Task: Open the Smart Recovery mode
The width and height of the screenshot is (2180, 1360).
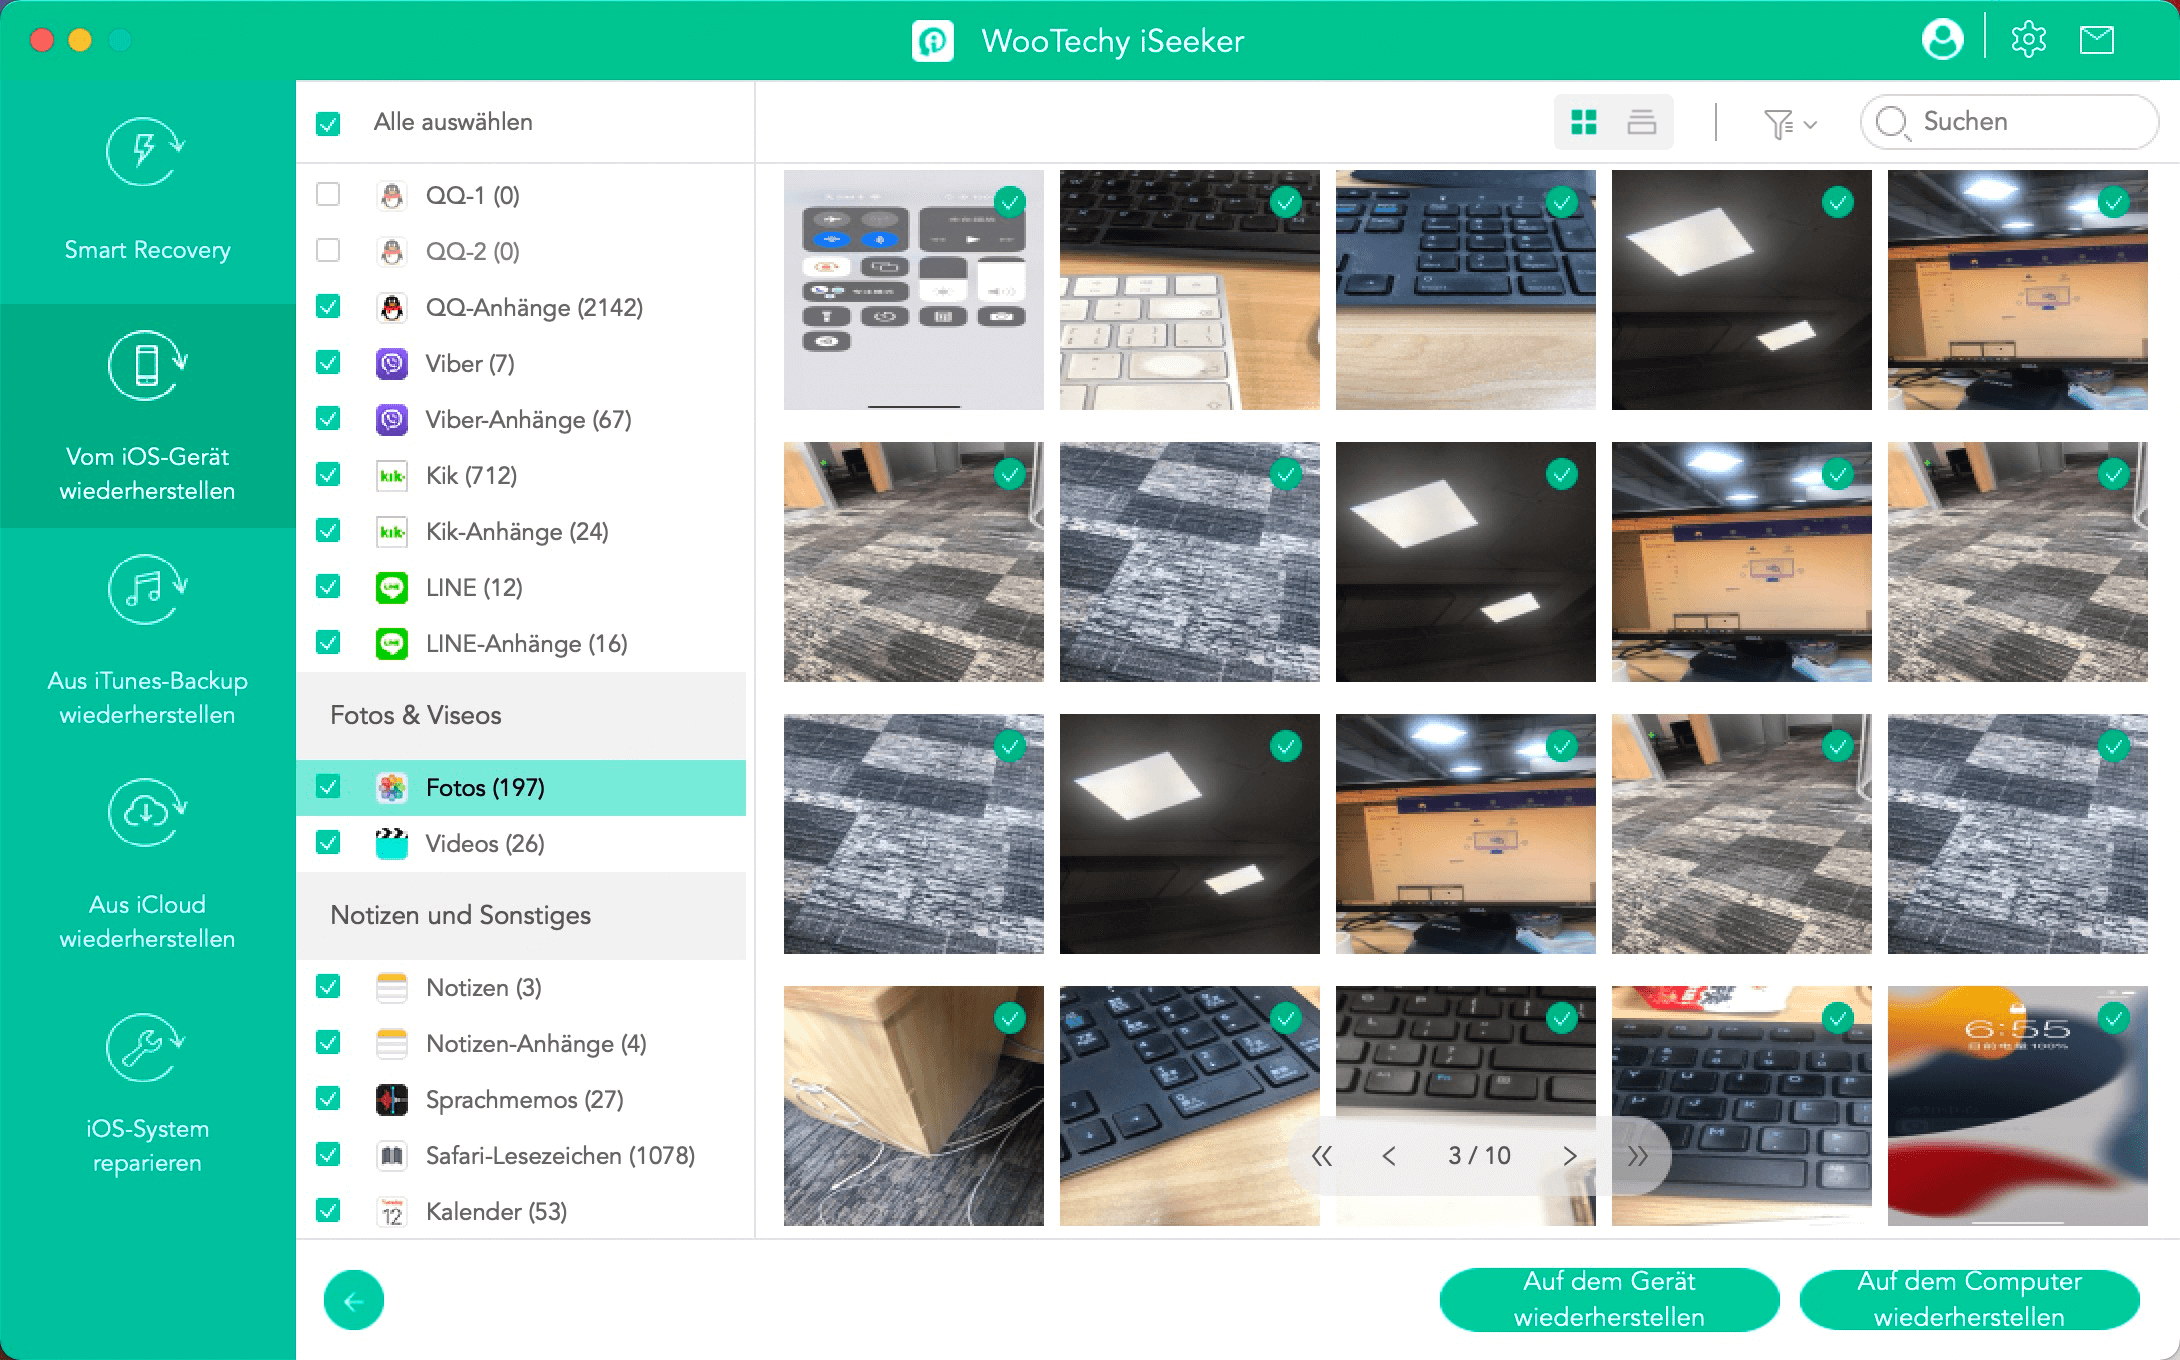Action: (147, 190)
